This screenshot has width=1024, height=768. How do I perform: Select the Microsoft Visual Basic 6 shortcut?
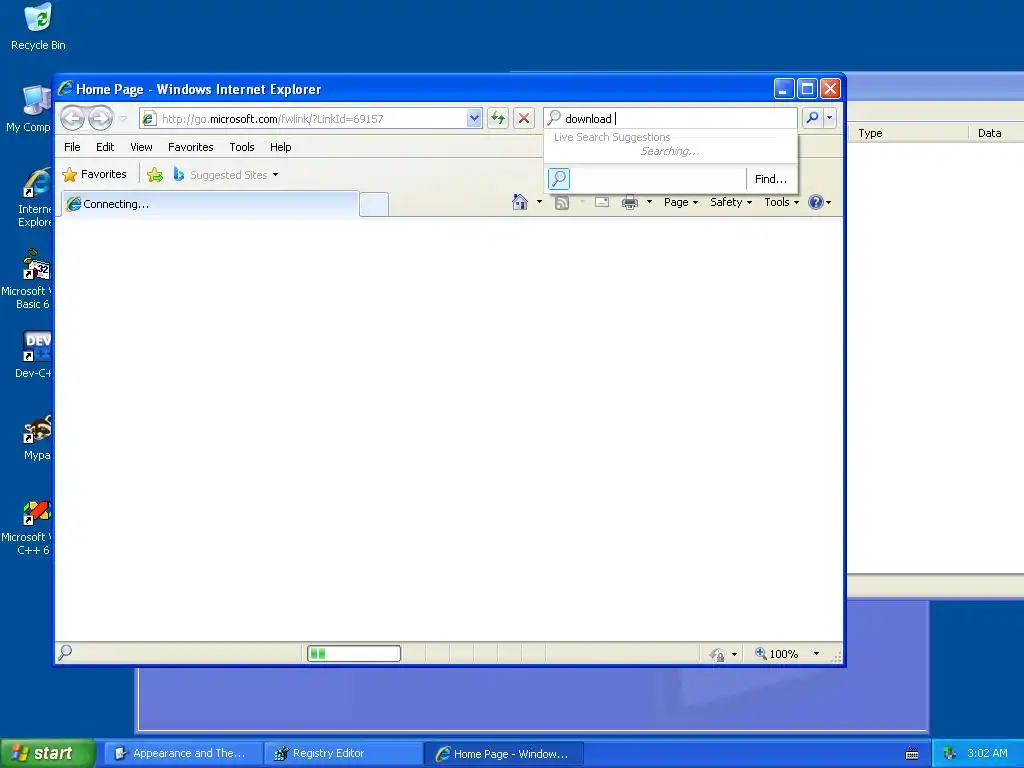point(27,279)
